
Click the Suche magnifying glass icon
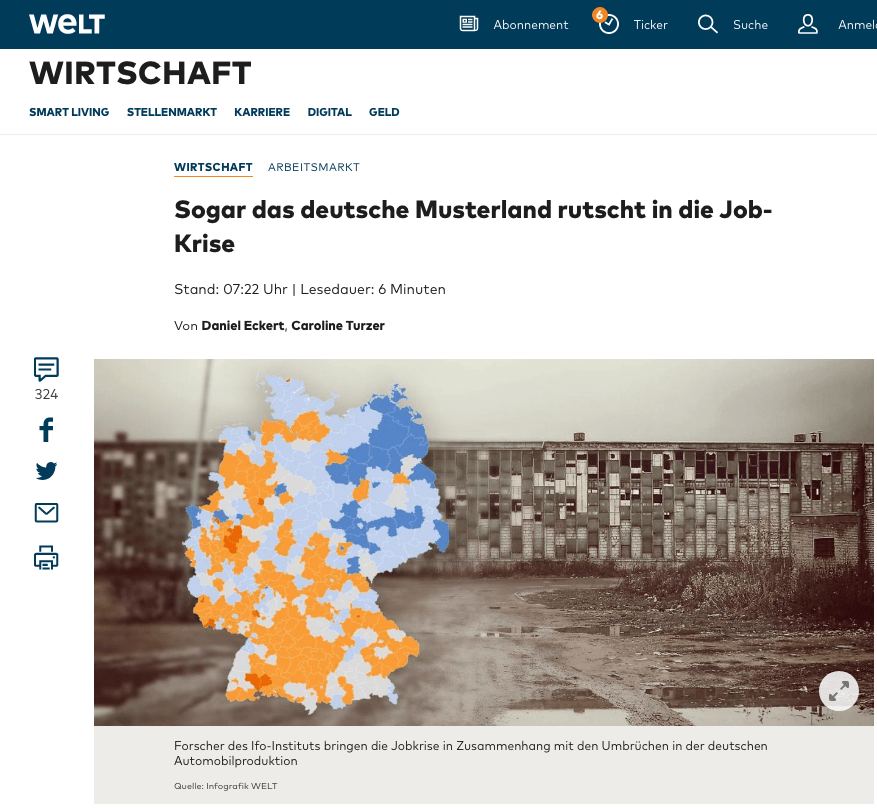coord(708,24)
